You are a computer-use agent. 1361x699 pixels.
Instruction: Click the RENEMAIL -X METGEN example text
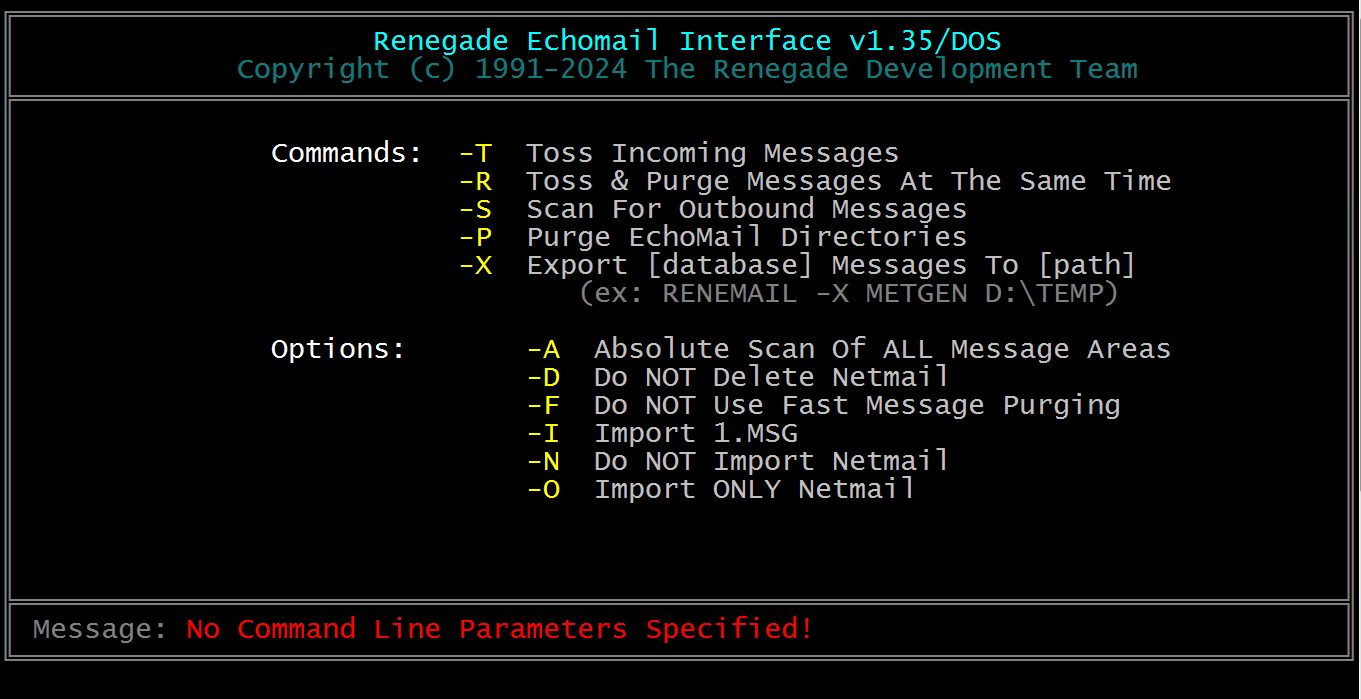coord(849,293)
